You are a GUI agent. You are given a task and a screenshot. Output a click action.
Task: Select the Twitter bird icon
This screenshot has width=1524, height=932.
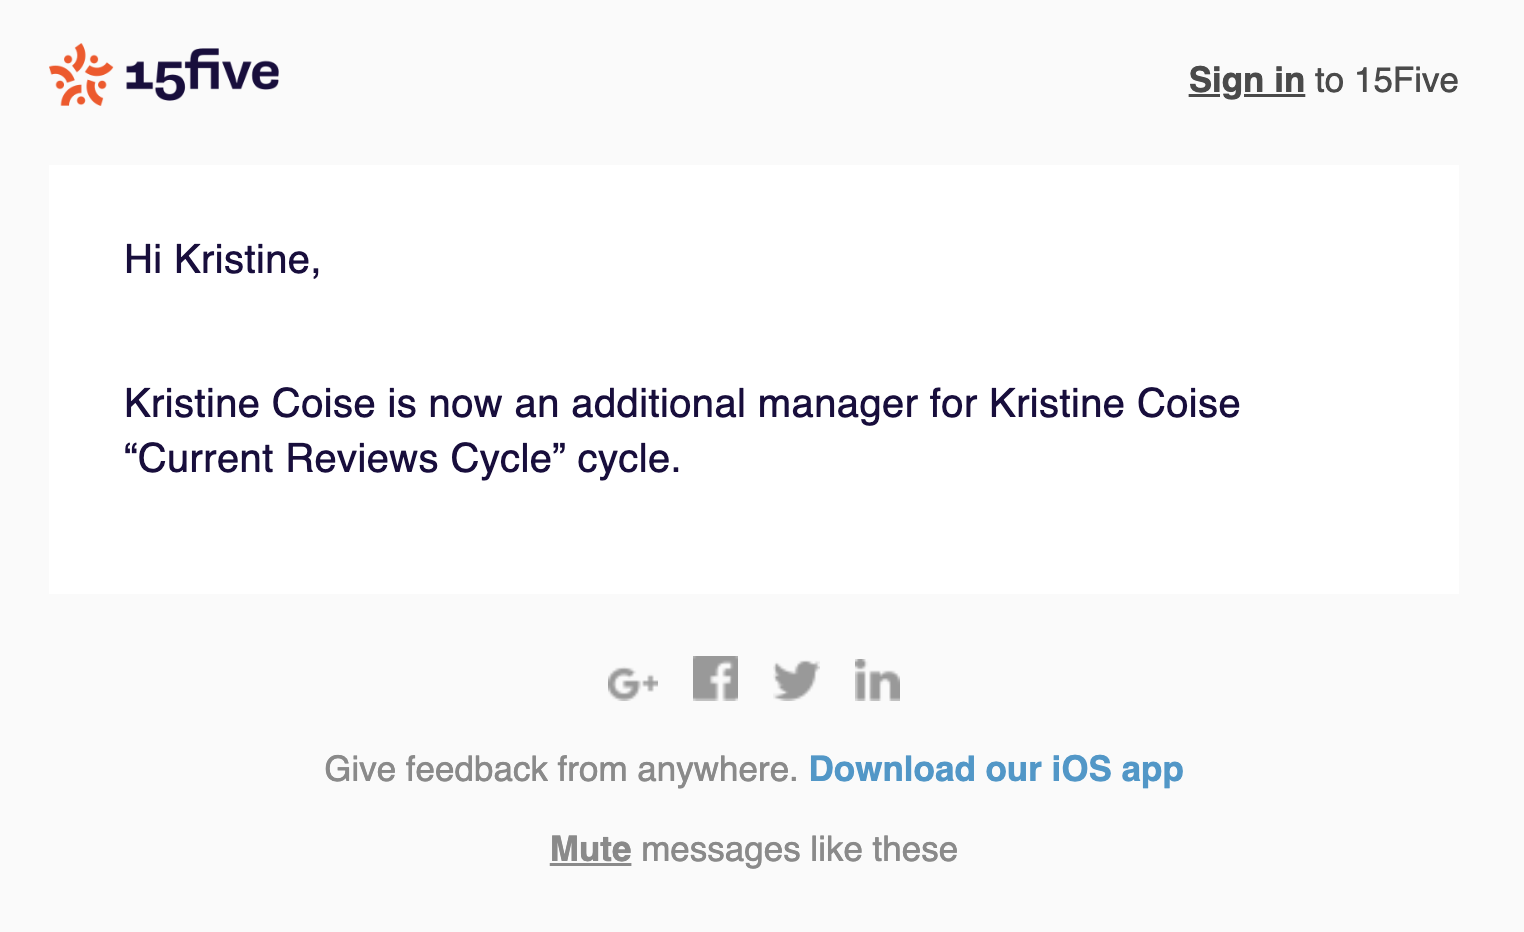pyautogui.click(x=795, y=680)
